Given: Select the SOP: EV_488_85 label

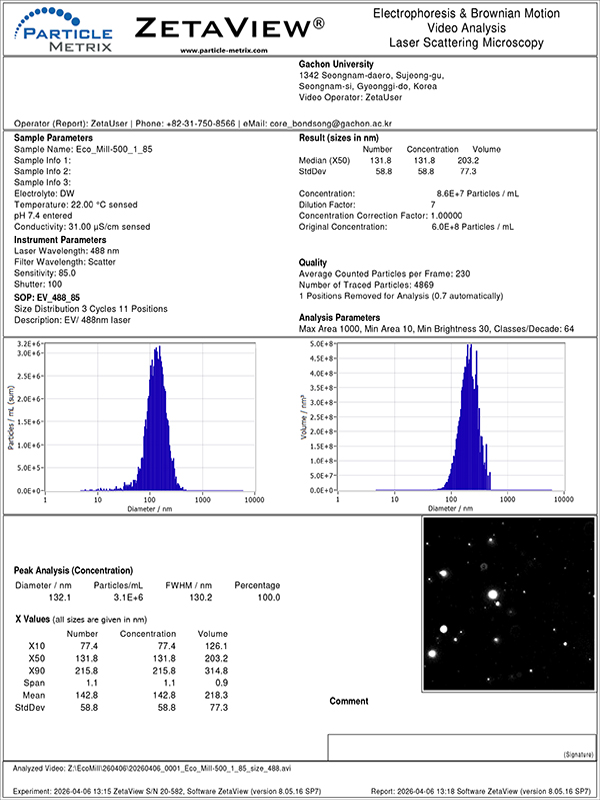Looking at the screenshot, I should coord(50,297).
